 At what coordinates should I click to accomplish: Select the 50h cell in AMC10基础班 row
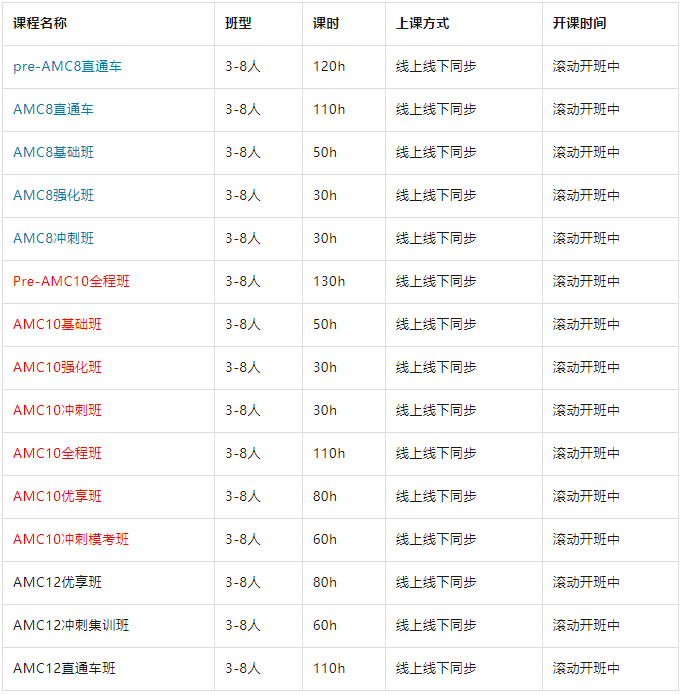pos(344,324)
